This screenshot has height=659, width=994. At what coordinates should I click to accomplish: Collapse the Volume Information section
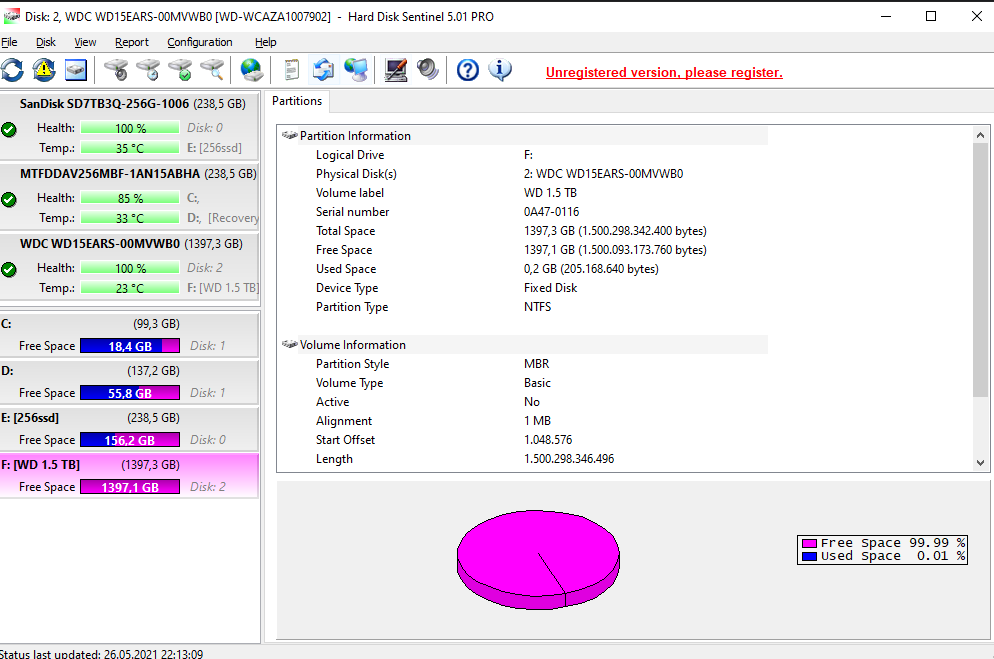(x=290, y=345)
